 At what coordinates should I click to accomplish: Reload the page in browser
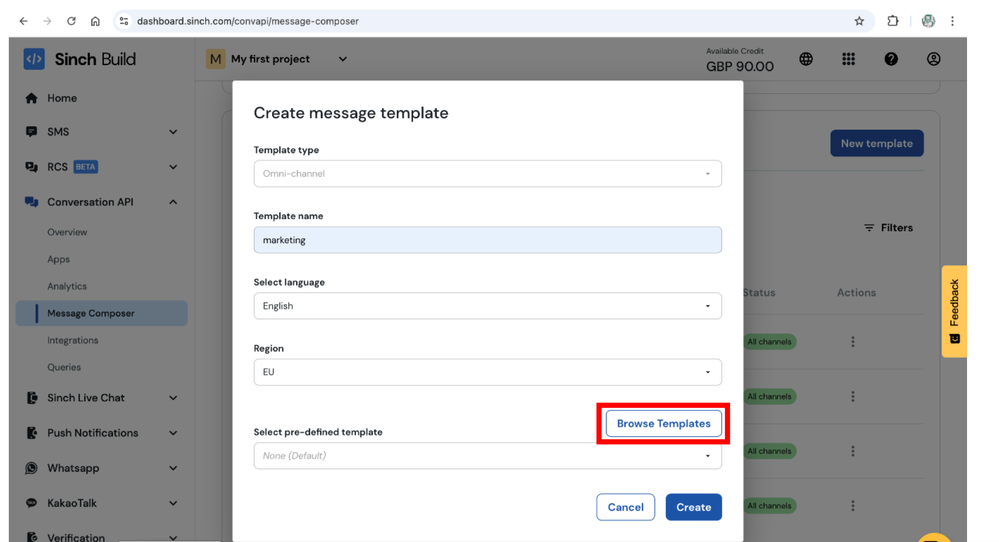click(x=71, y=21)
